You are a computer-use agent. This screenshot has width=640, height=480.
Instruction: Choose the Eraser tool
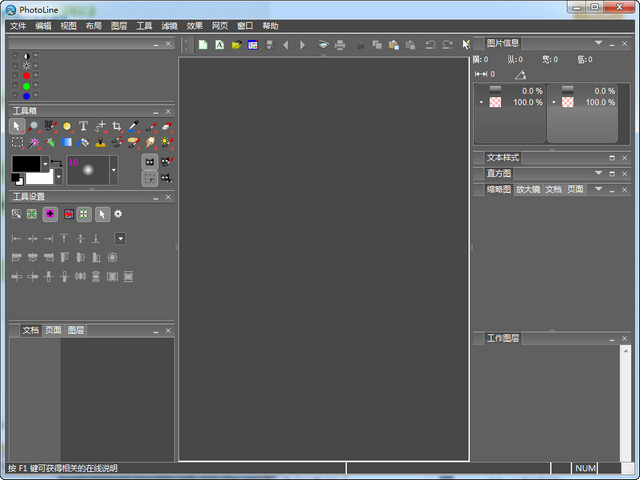pos(166,126)
